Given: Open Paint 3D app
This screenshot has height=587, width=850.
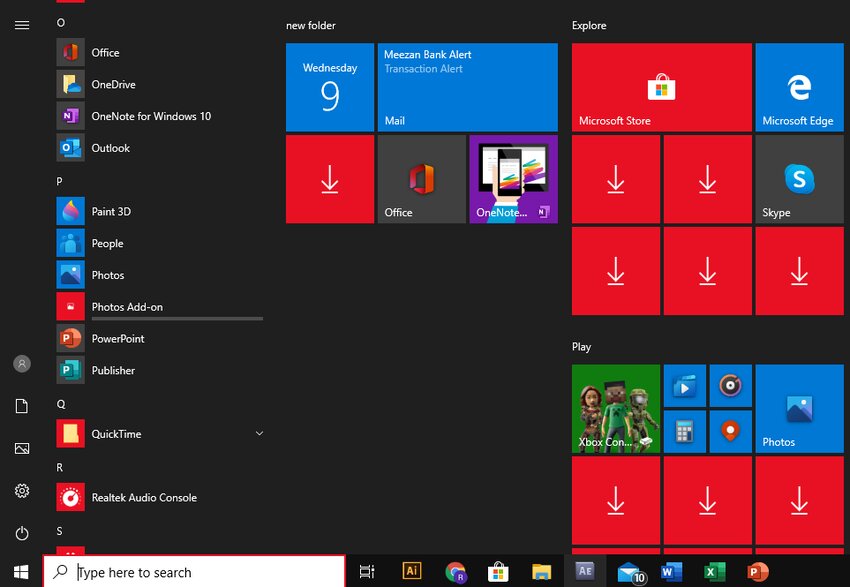Looking at the screenshot, I should [x=160, y=211].
